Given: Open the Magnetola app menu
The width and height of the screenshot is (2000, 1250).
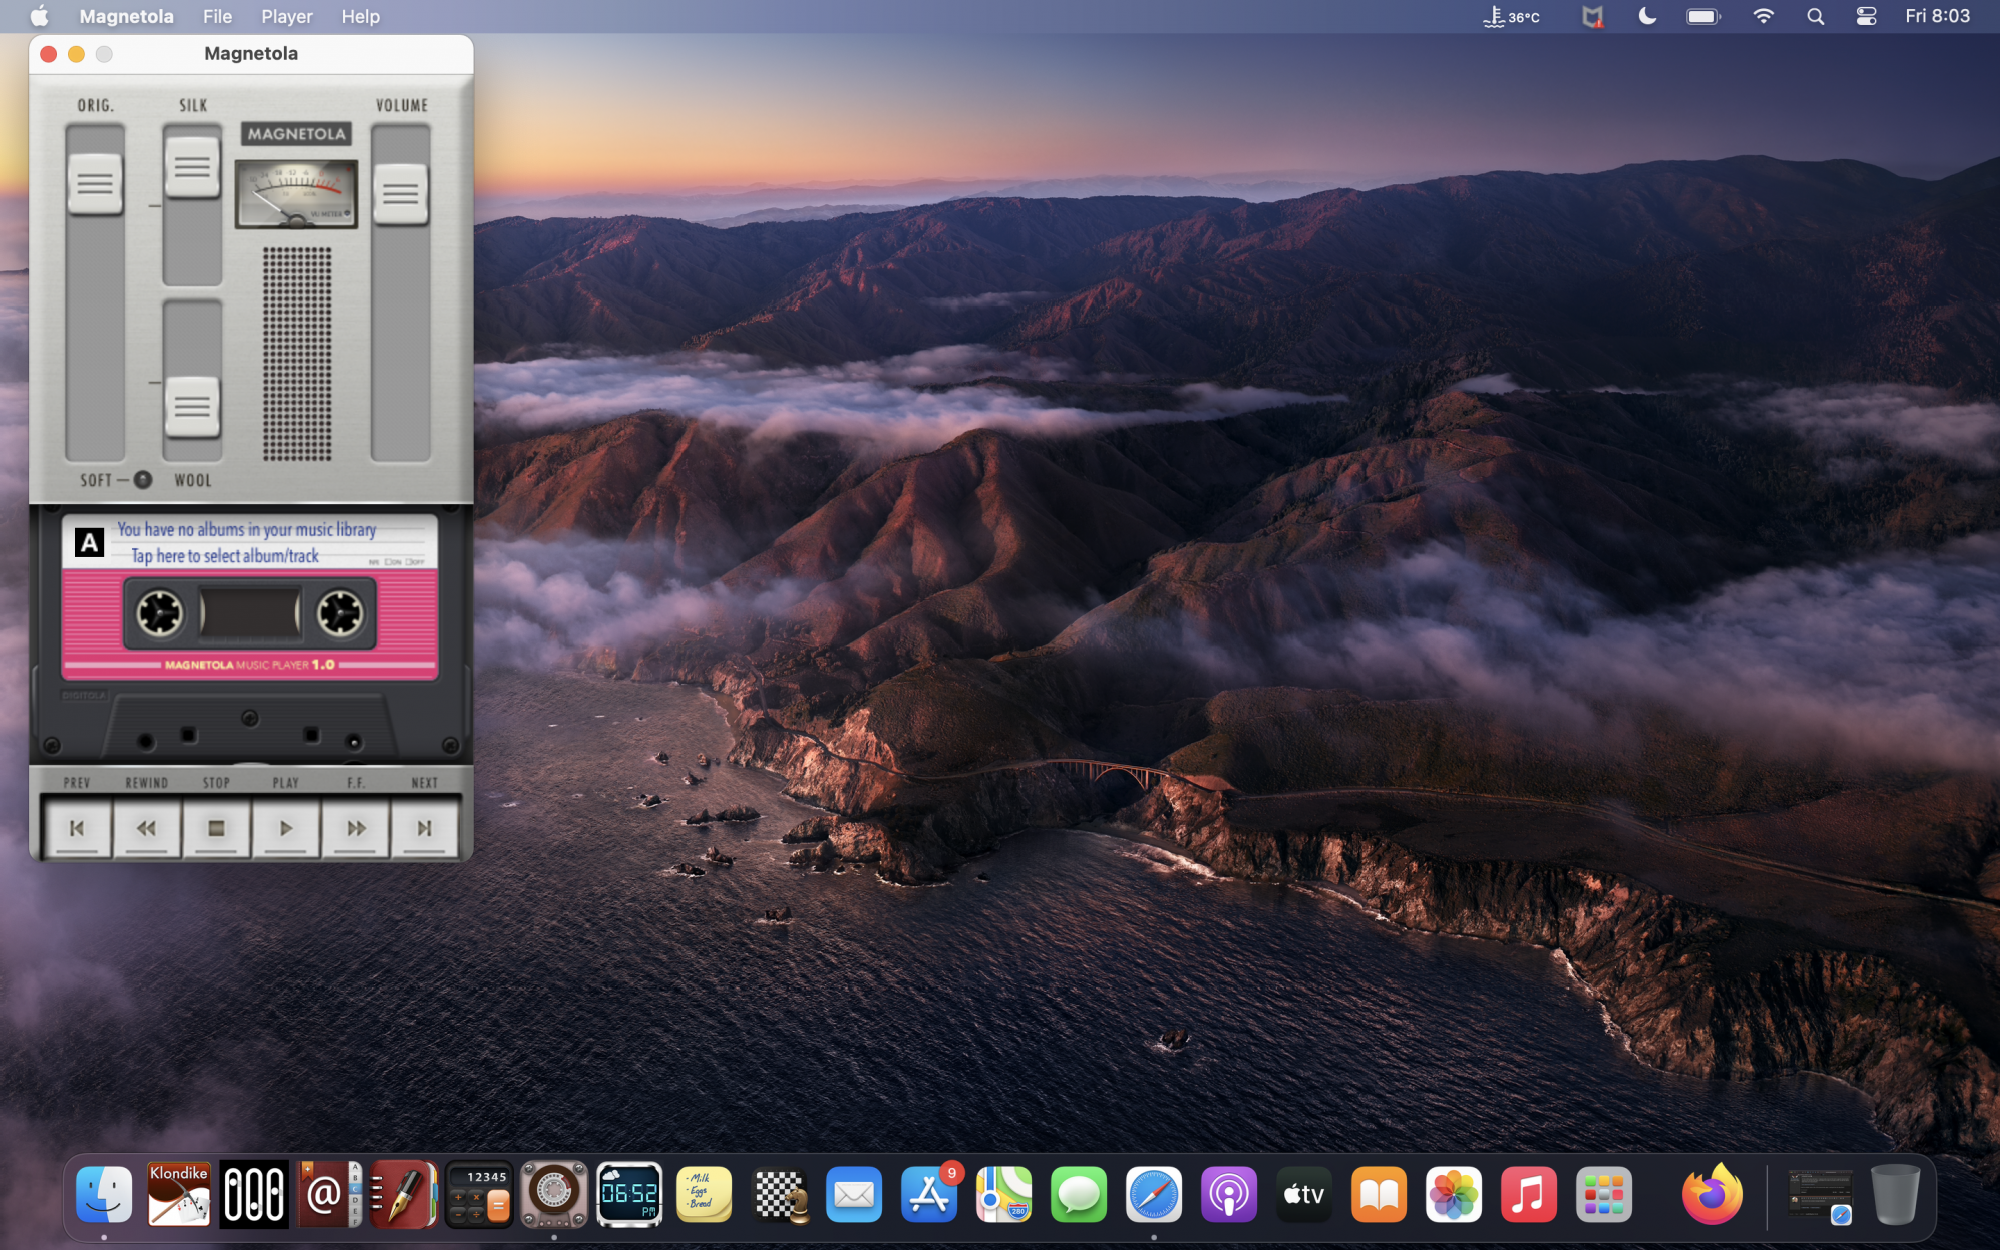Looking at the screenshot, I should tap(127, 16).
